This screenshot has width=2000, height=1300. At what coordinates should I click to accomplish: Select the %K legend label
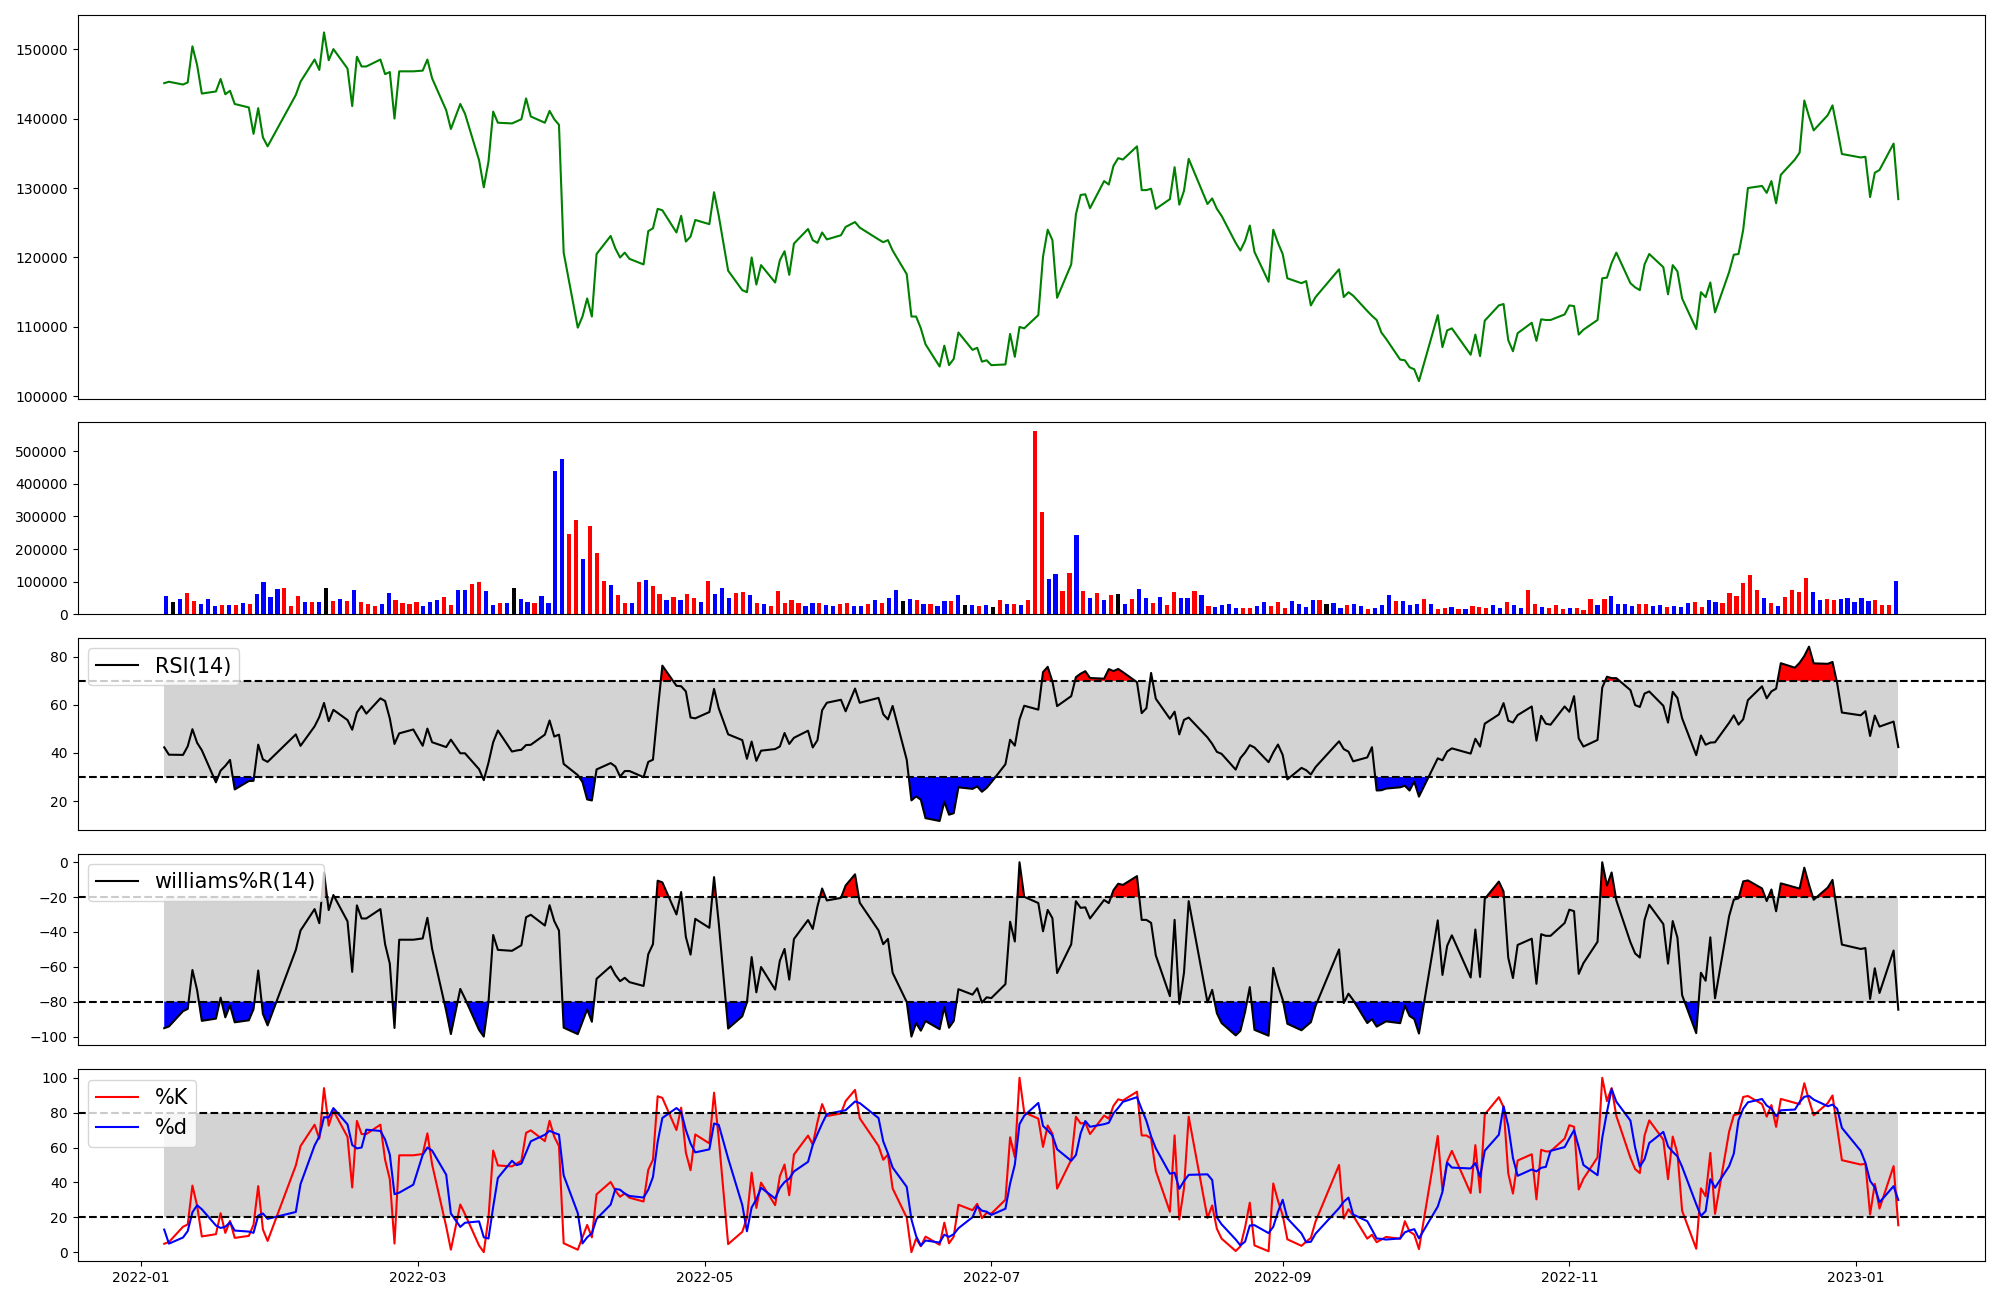171,1097
